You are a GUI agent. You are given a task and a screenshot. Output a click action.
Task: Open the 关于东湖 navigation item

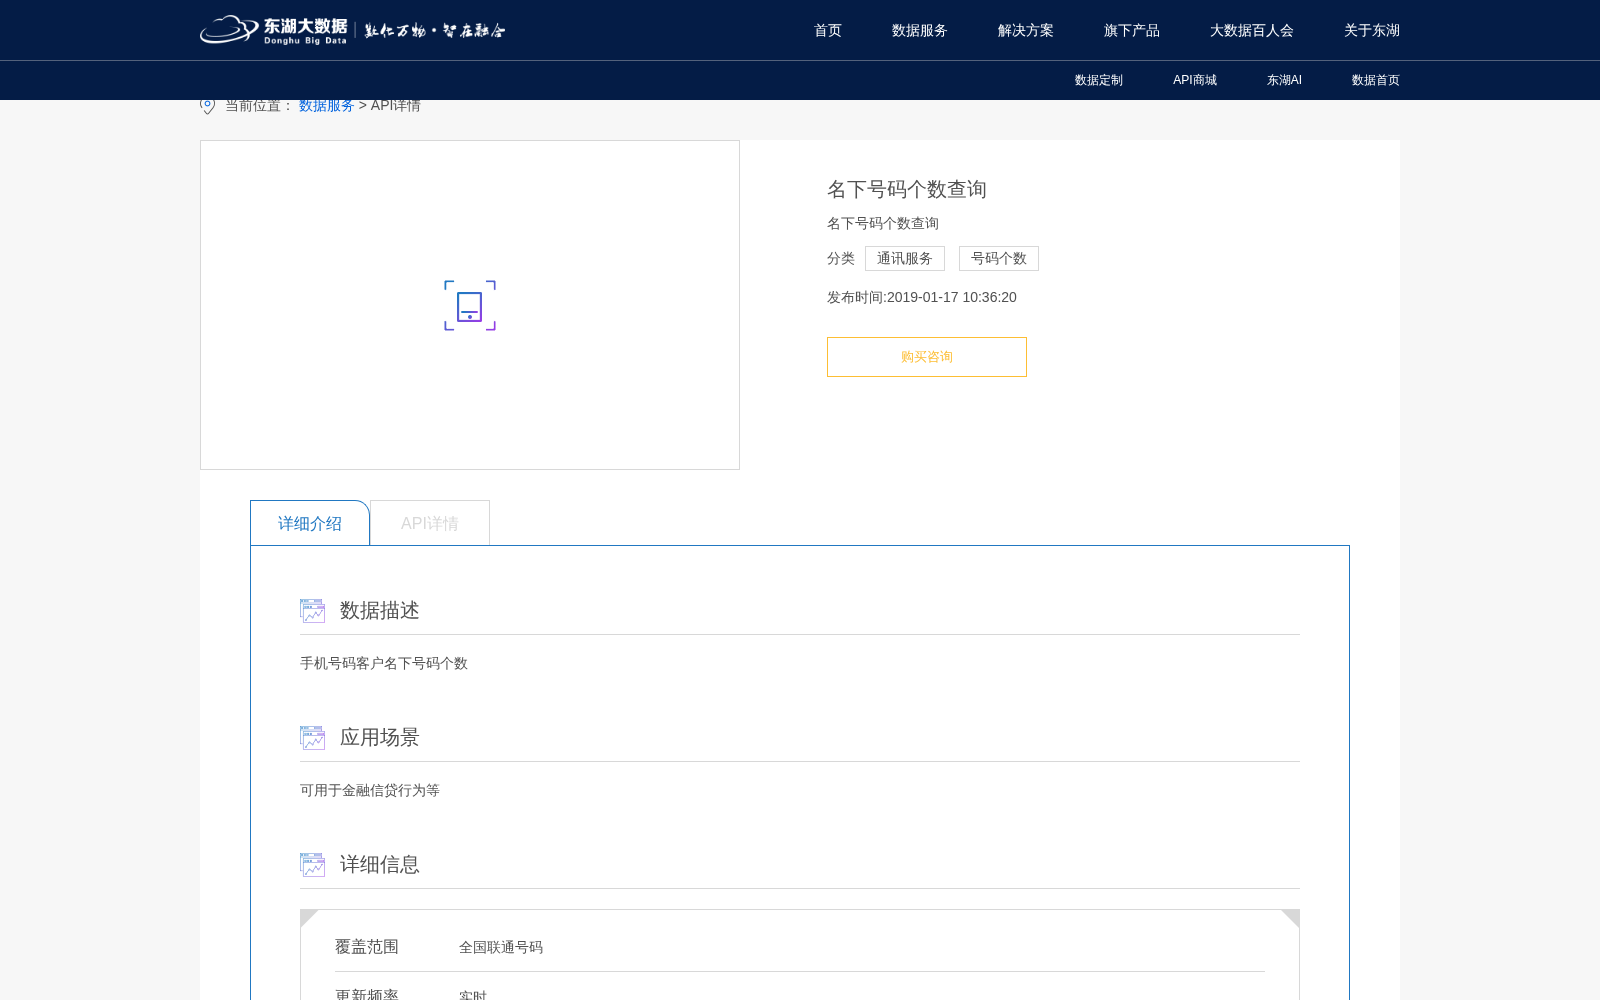click(x=1372, y=30)
